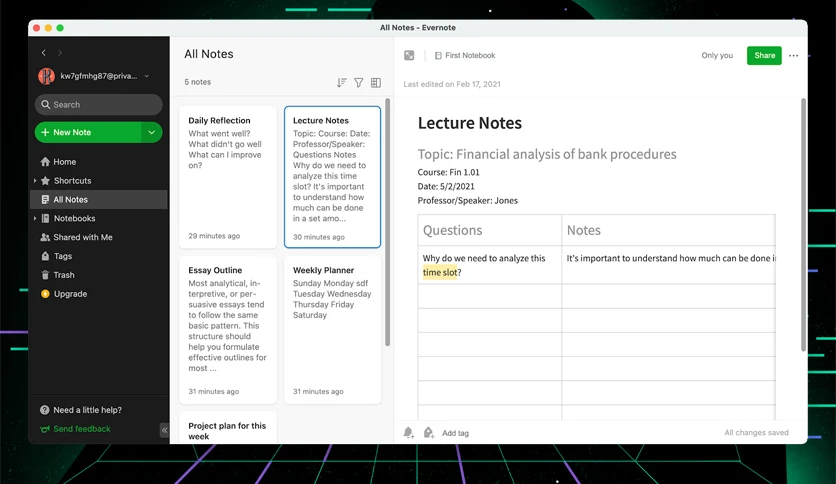Click the note editor vertical scrollbar

coord(803,224)
